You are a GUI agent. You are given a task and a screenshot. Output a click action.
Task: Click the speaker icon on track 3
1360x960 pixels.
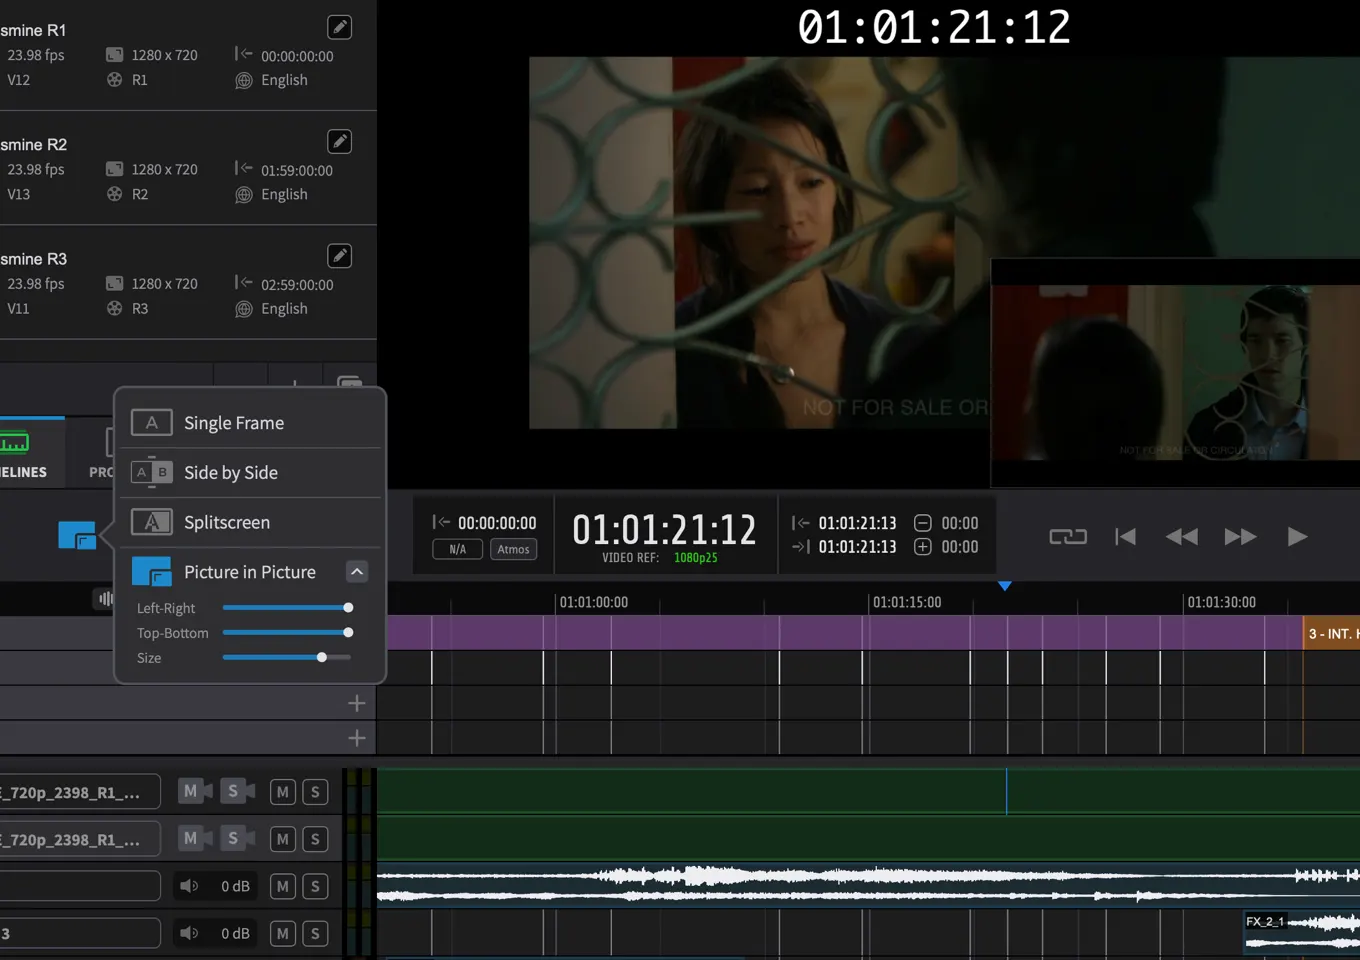pyautogui.click(x=188, y=933)
